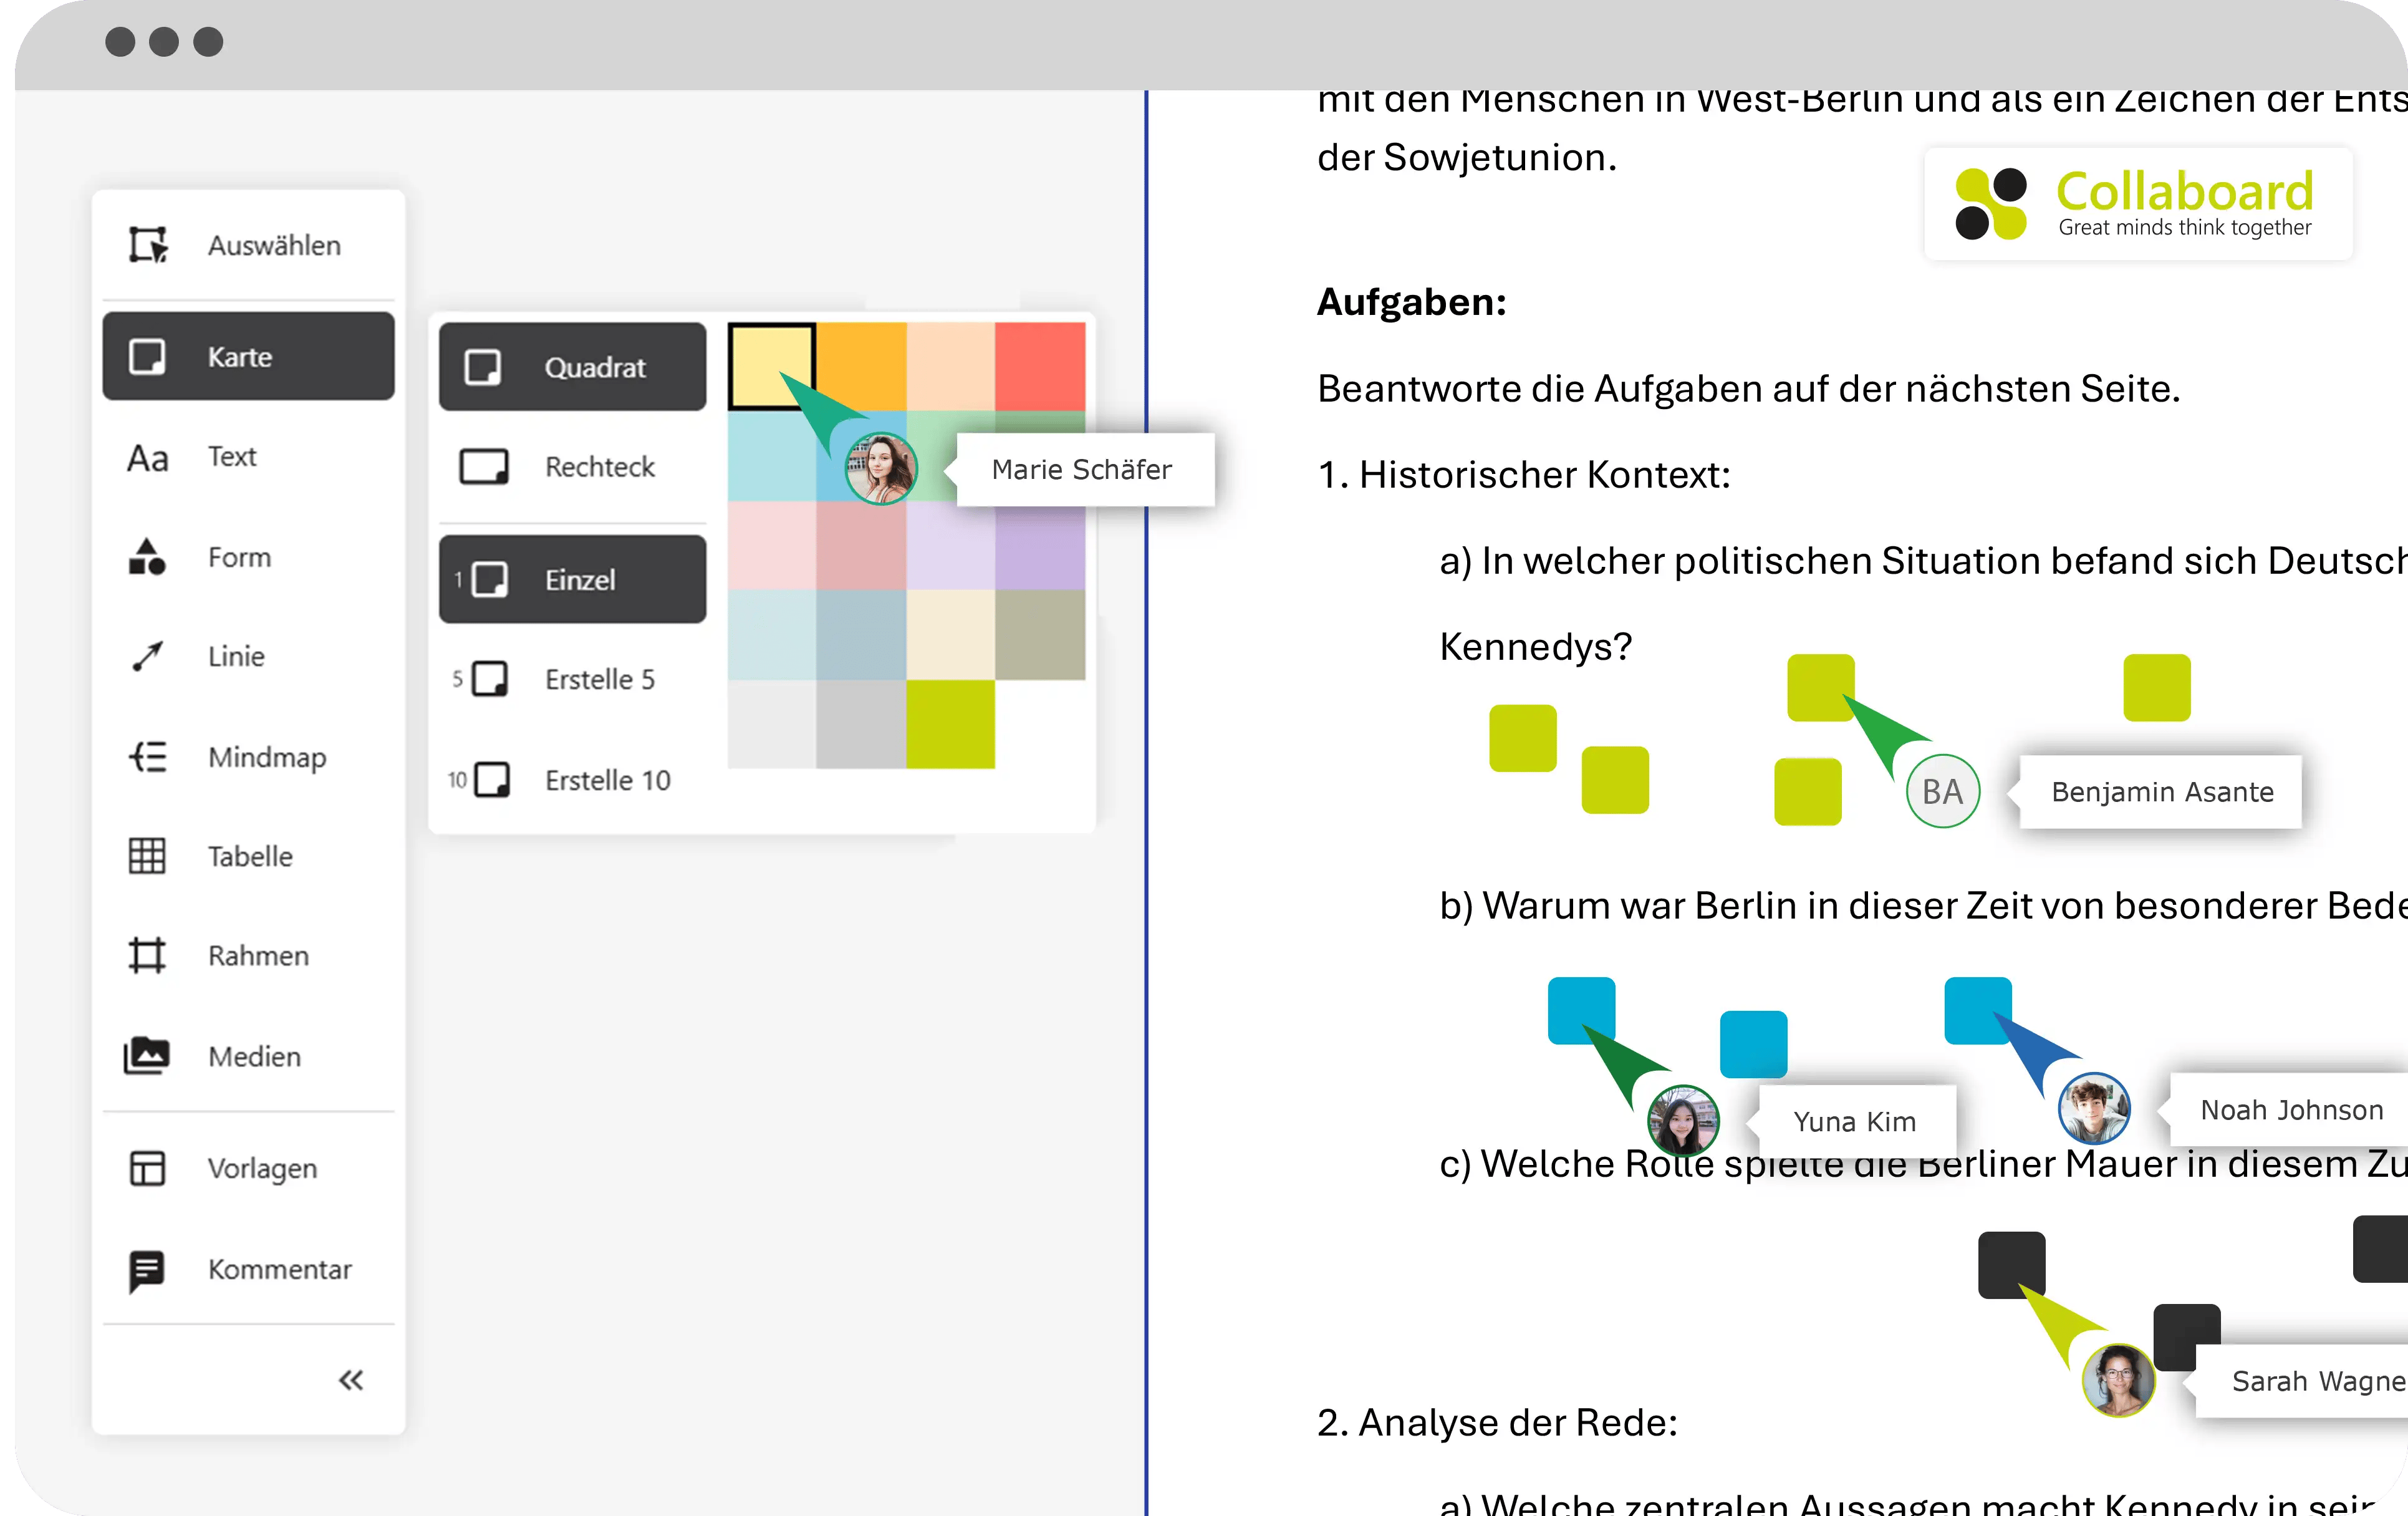Image resolution: width=2408 pixels, height=1516 pixels.
Task: Select the Rahmen frame tool
Action: tap(248, 955)
